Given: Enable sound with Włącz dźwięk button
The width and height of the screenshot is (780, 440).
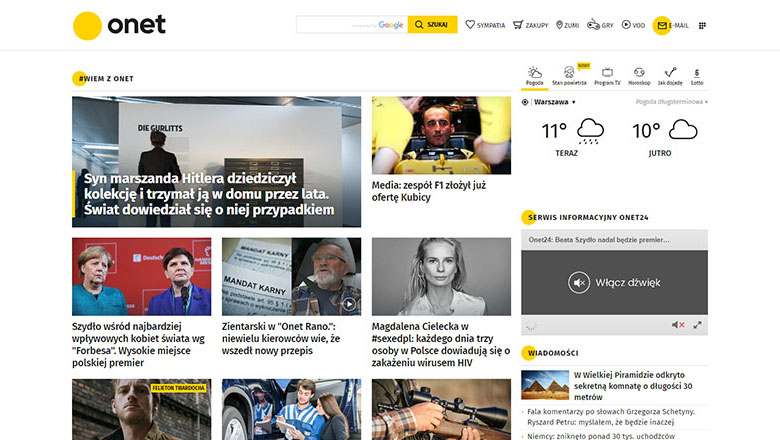Looking at the screenshot, I should point(615,283).
